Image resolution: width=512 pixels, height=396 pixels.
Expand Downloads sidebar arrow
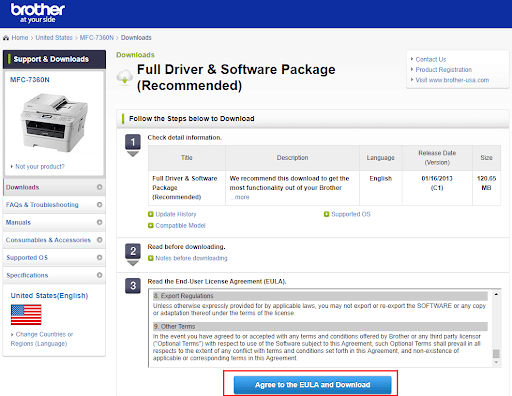(99, 187)
